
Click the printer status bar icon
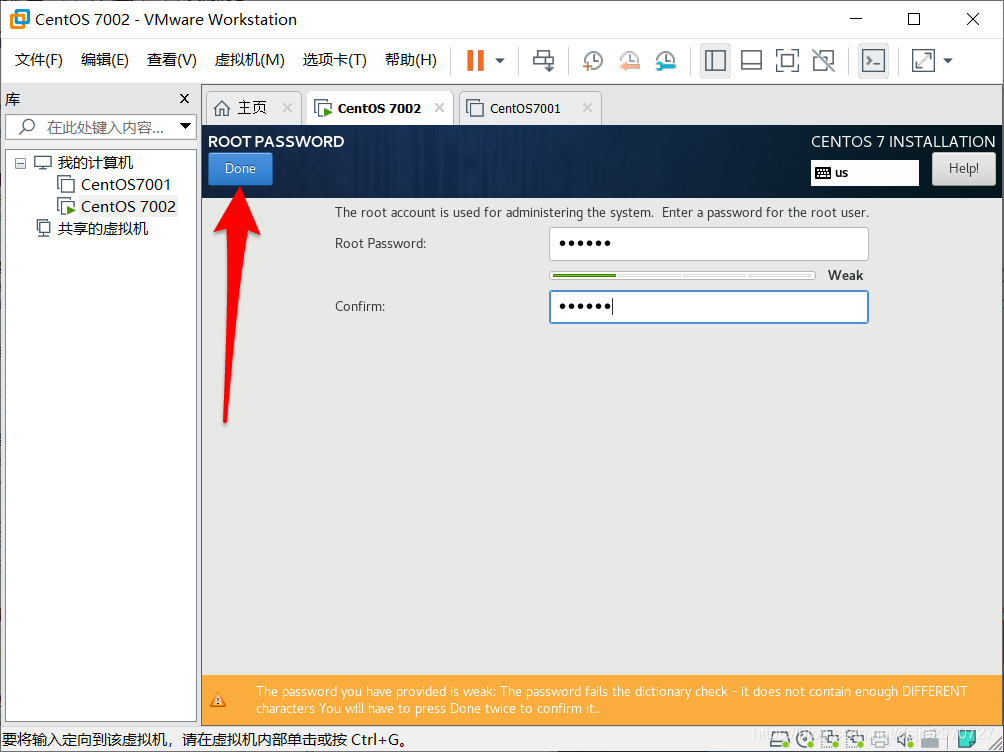point(880,740)
